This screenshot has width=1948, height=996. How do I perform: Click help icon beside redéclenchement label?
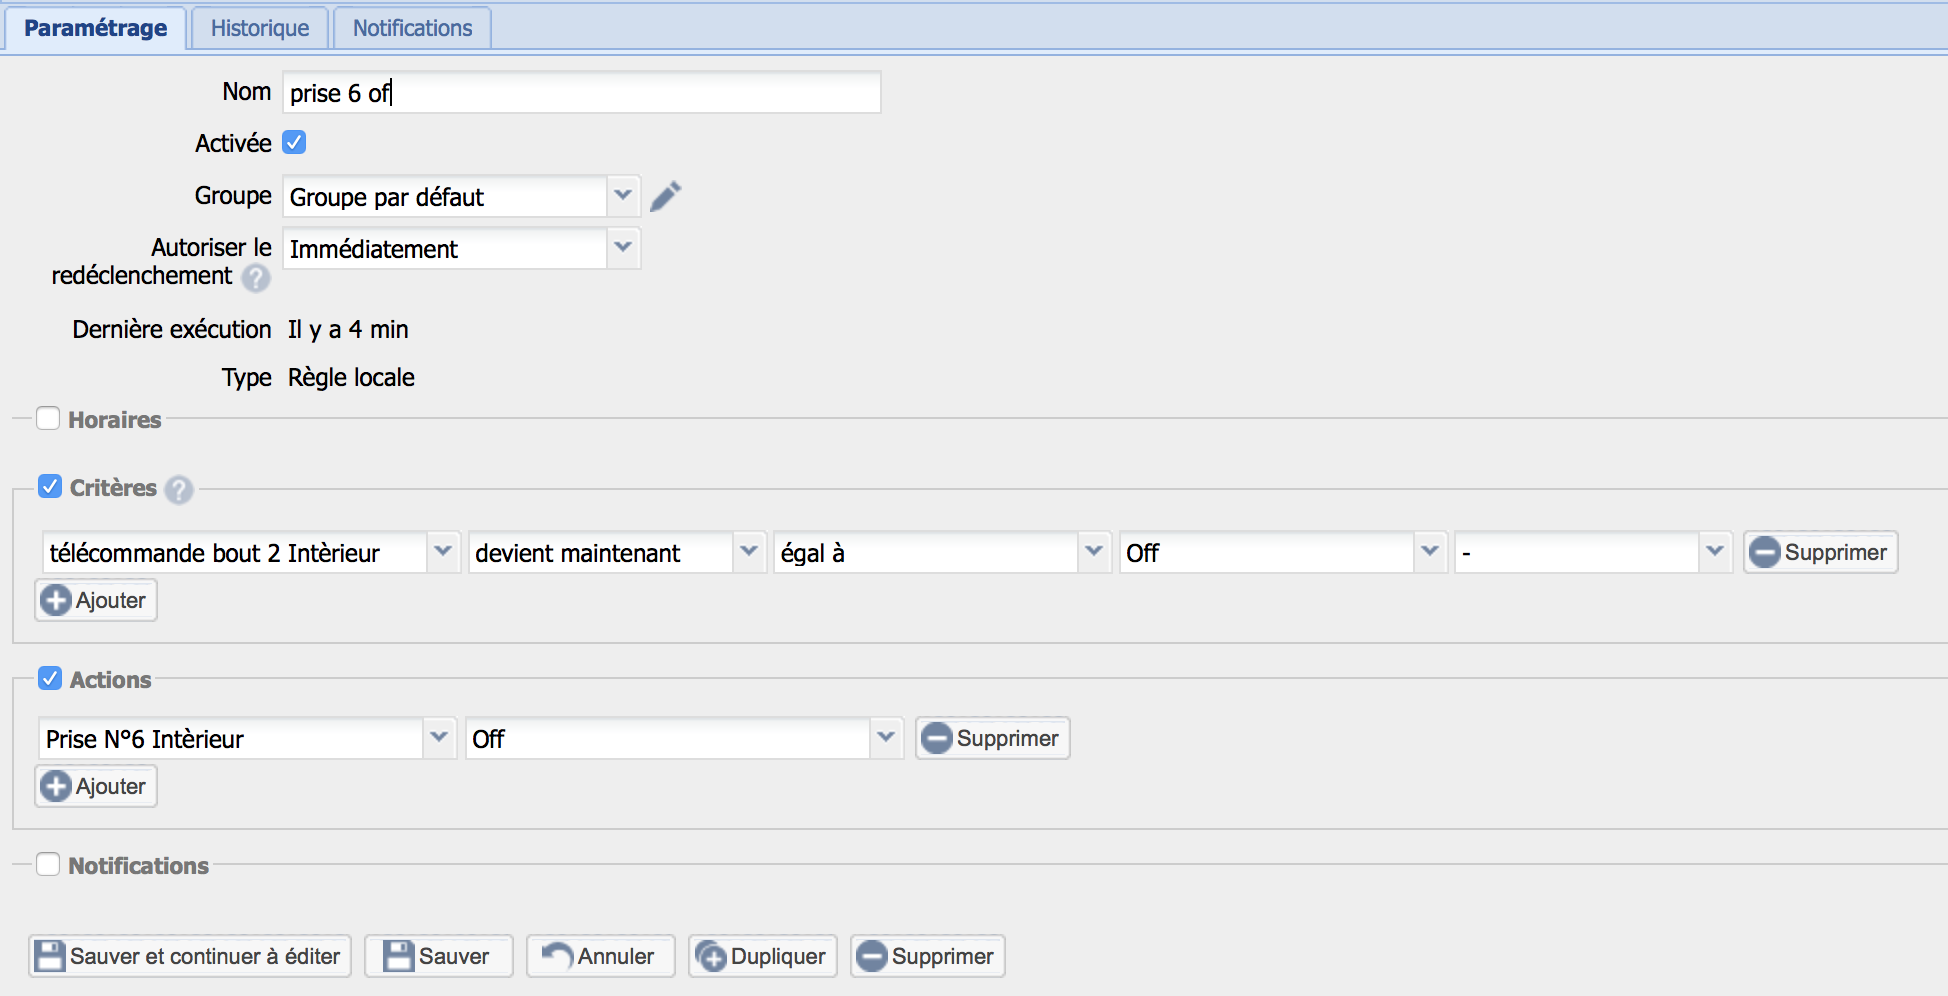coord(256,278)
